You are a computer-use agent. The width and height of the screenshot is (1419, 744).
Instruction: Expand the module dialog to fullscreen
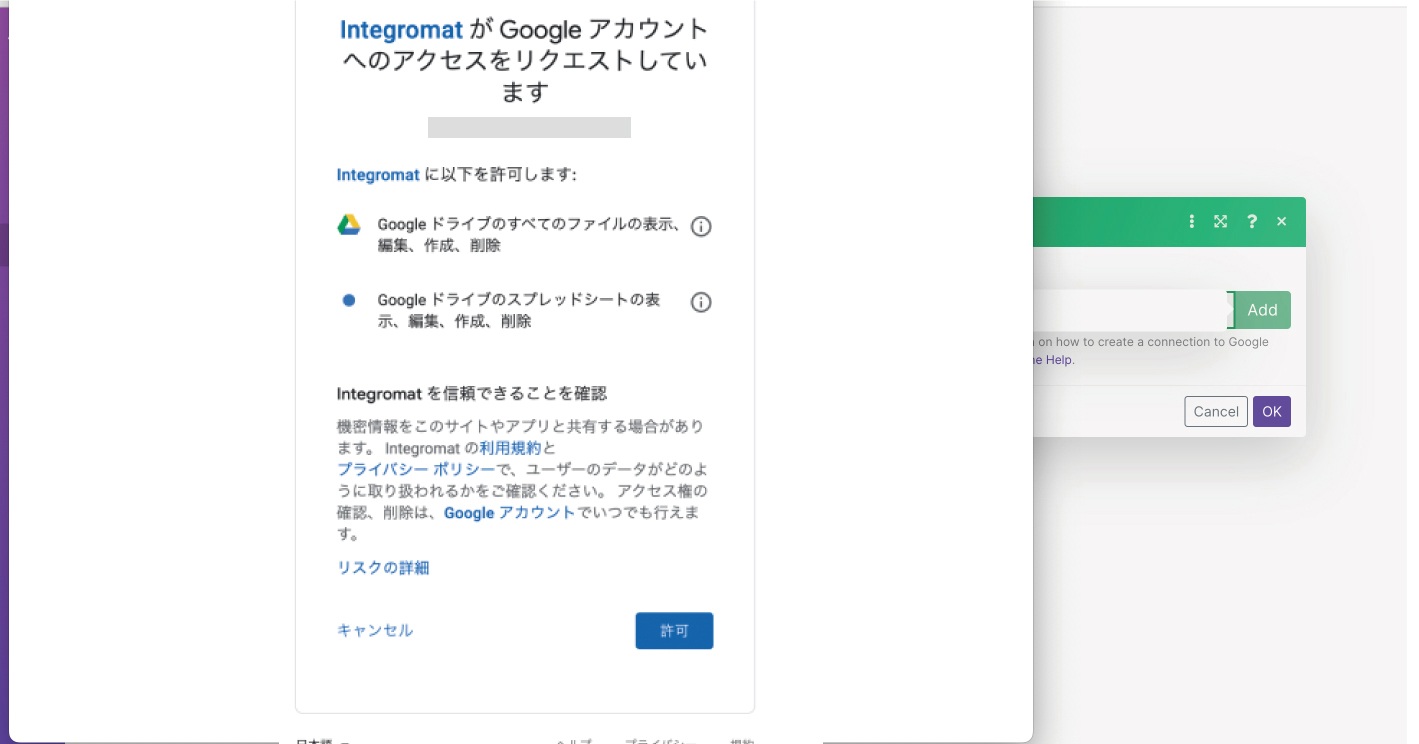click(x=1221, y=222)
